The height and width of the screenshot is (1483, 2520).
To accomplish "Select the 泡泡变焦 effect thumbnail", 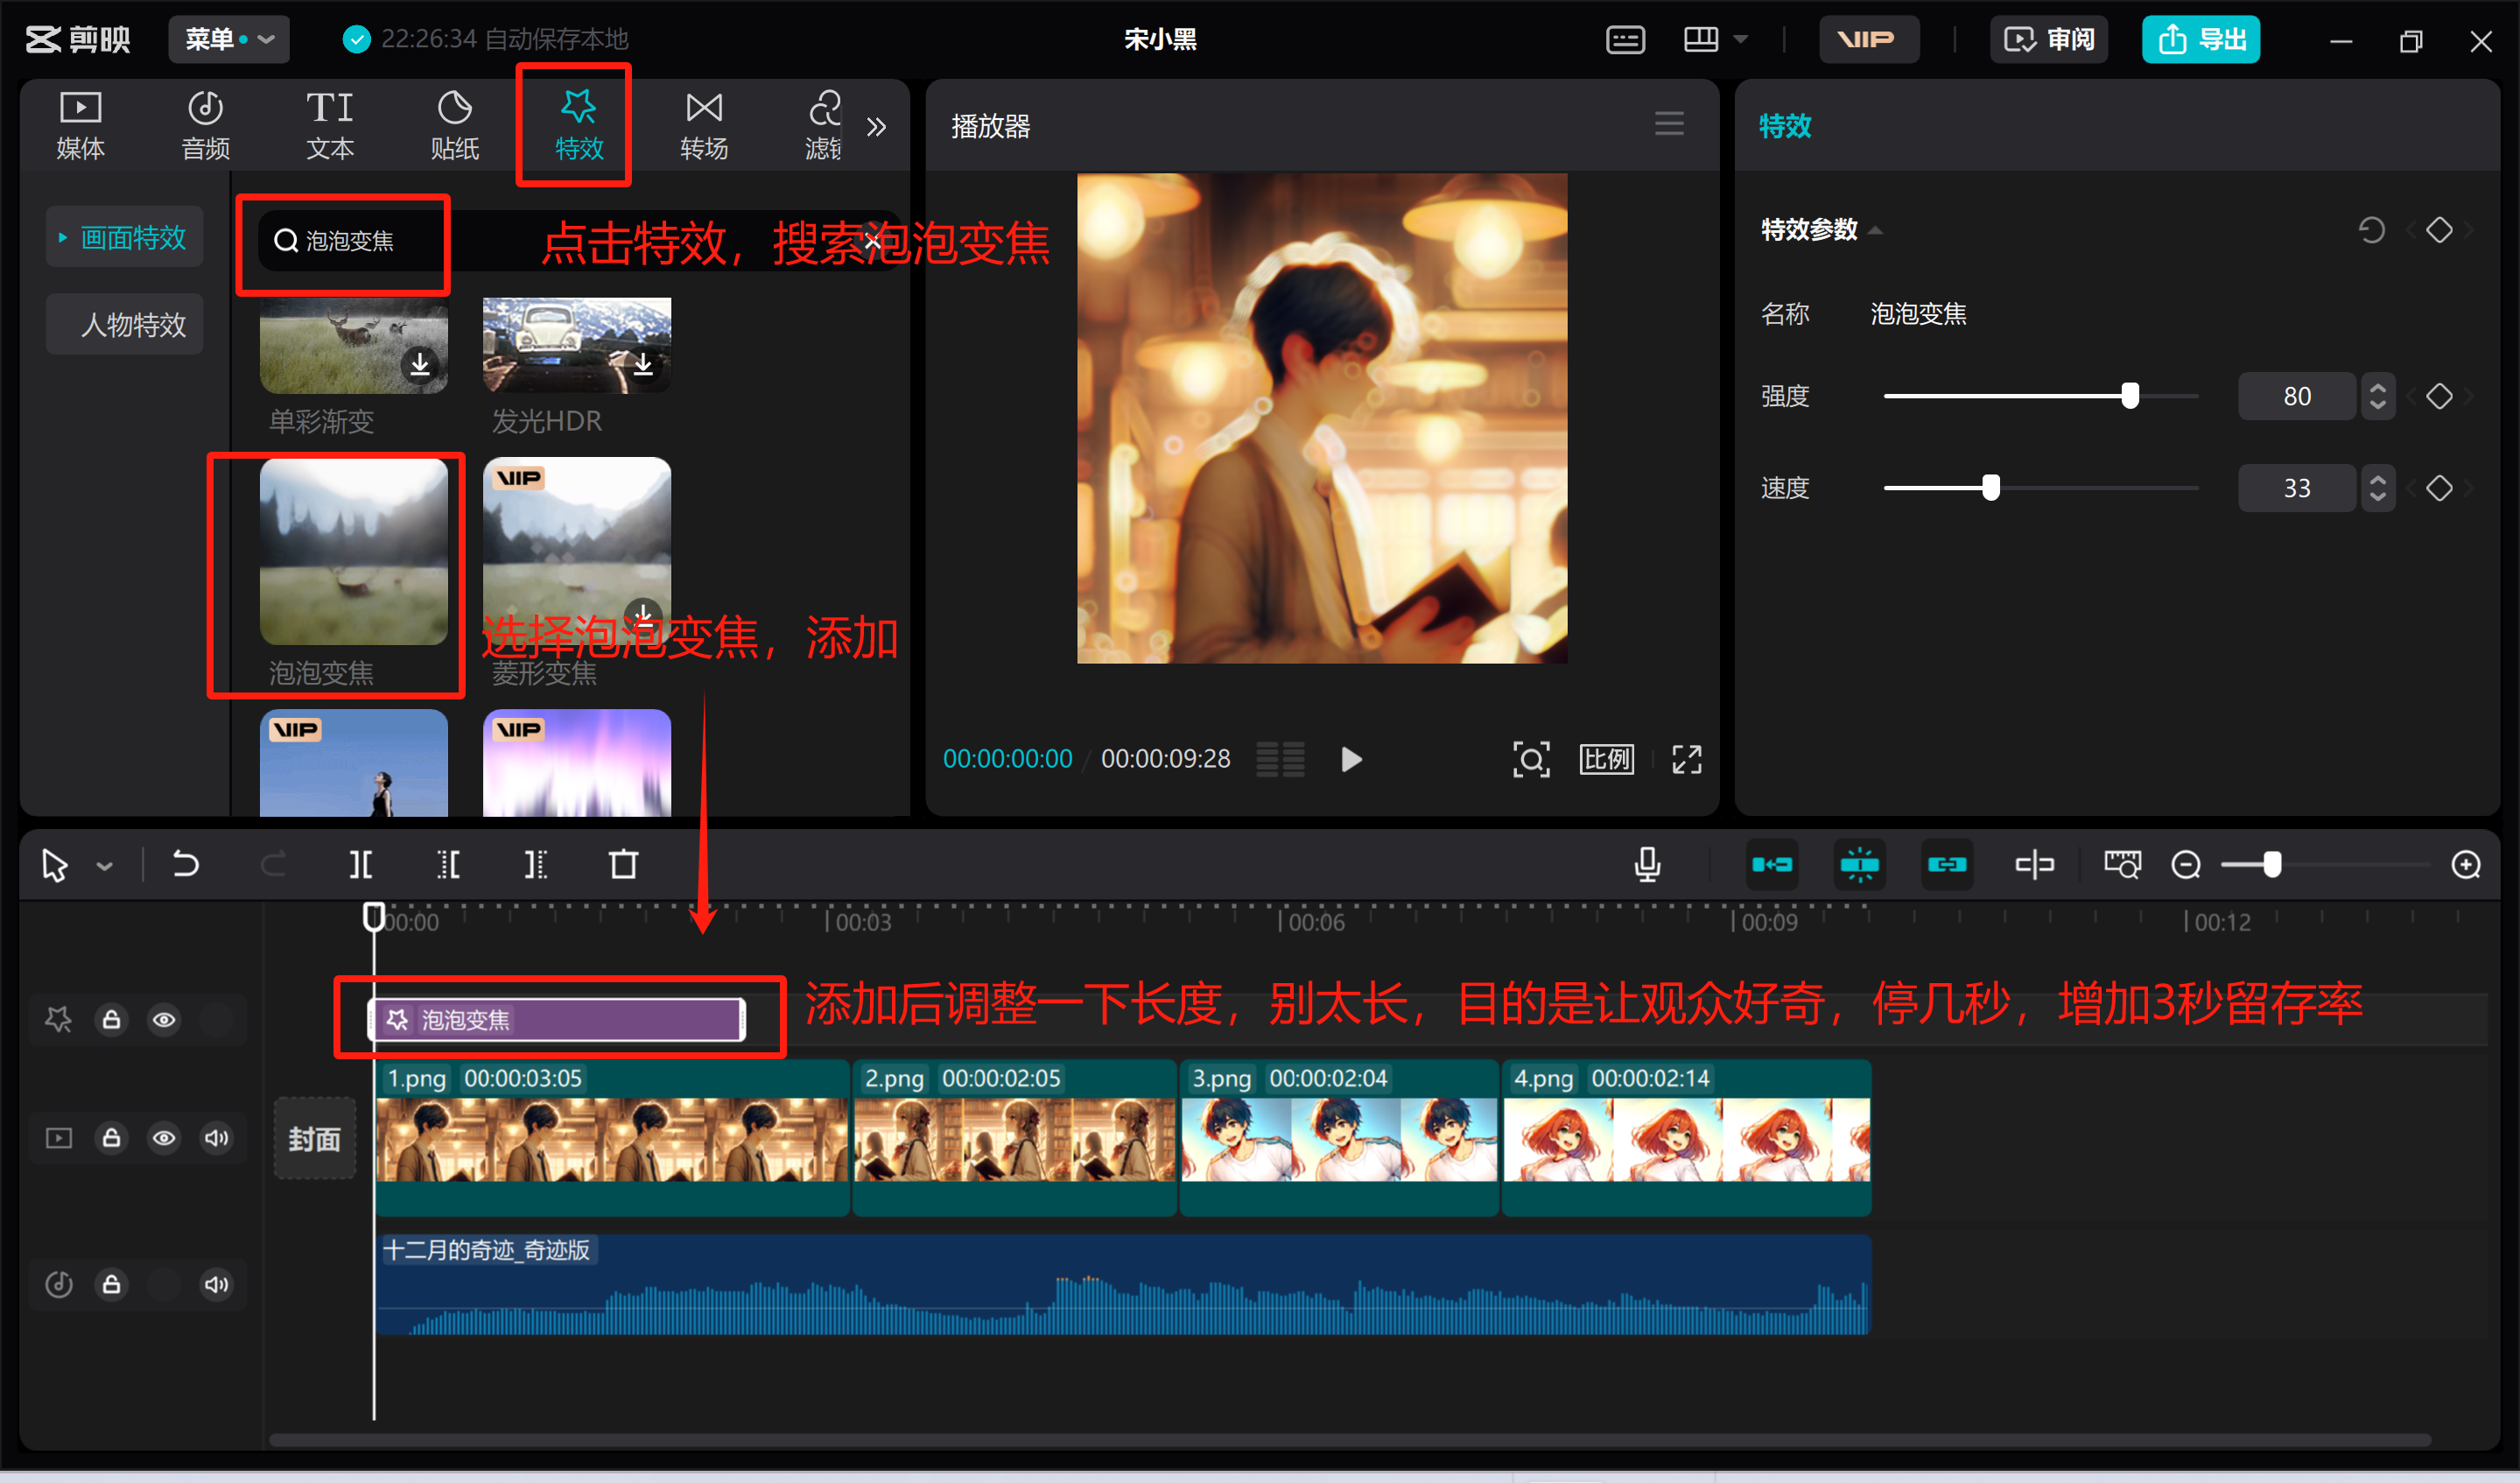I will [354, 551].
